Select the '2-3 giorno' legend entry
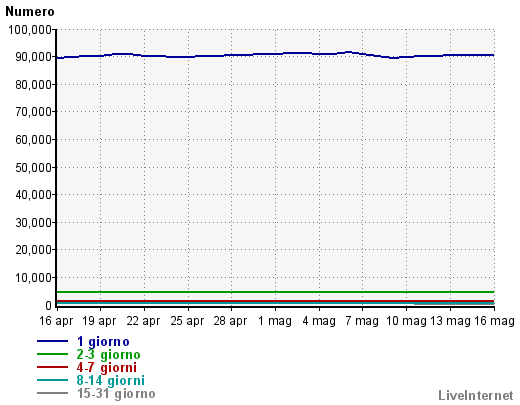The image size is (520, 405). pyautogui.click(x=108, y=355)
